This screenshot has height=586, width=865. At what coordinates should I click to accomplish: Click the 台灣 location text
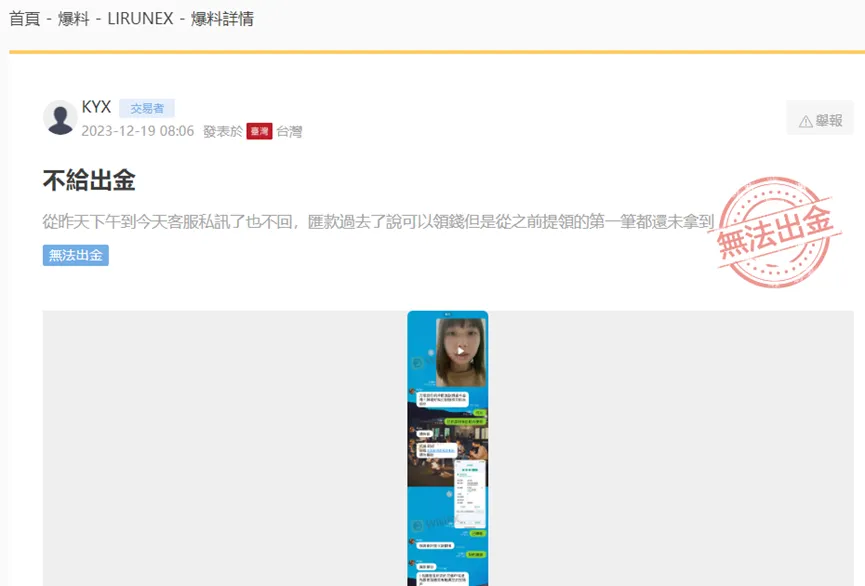click(x=289, y=131)
